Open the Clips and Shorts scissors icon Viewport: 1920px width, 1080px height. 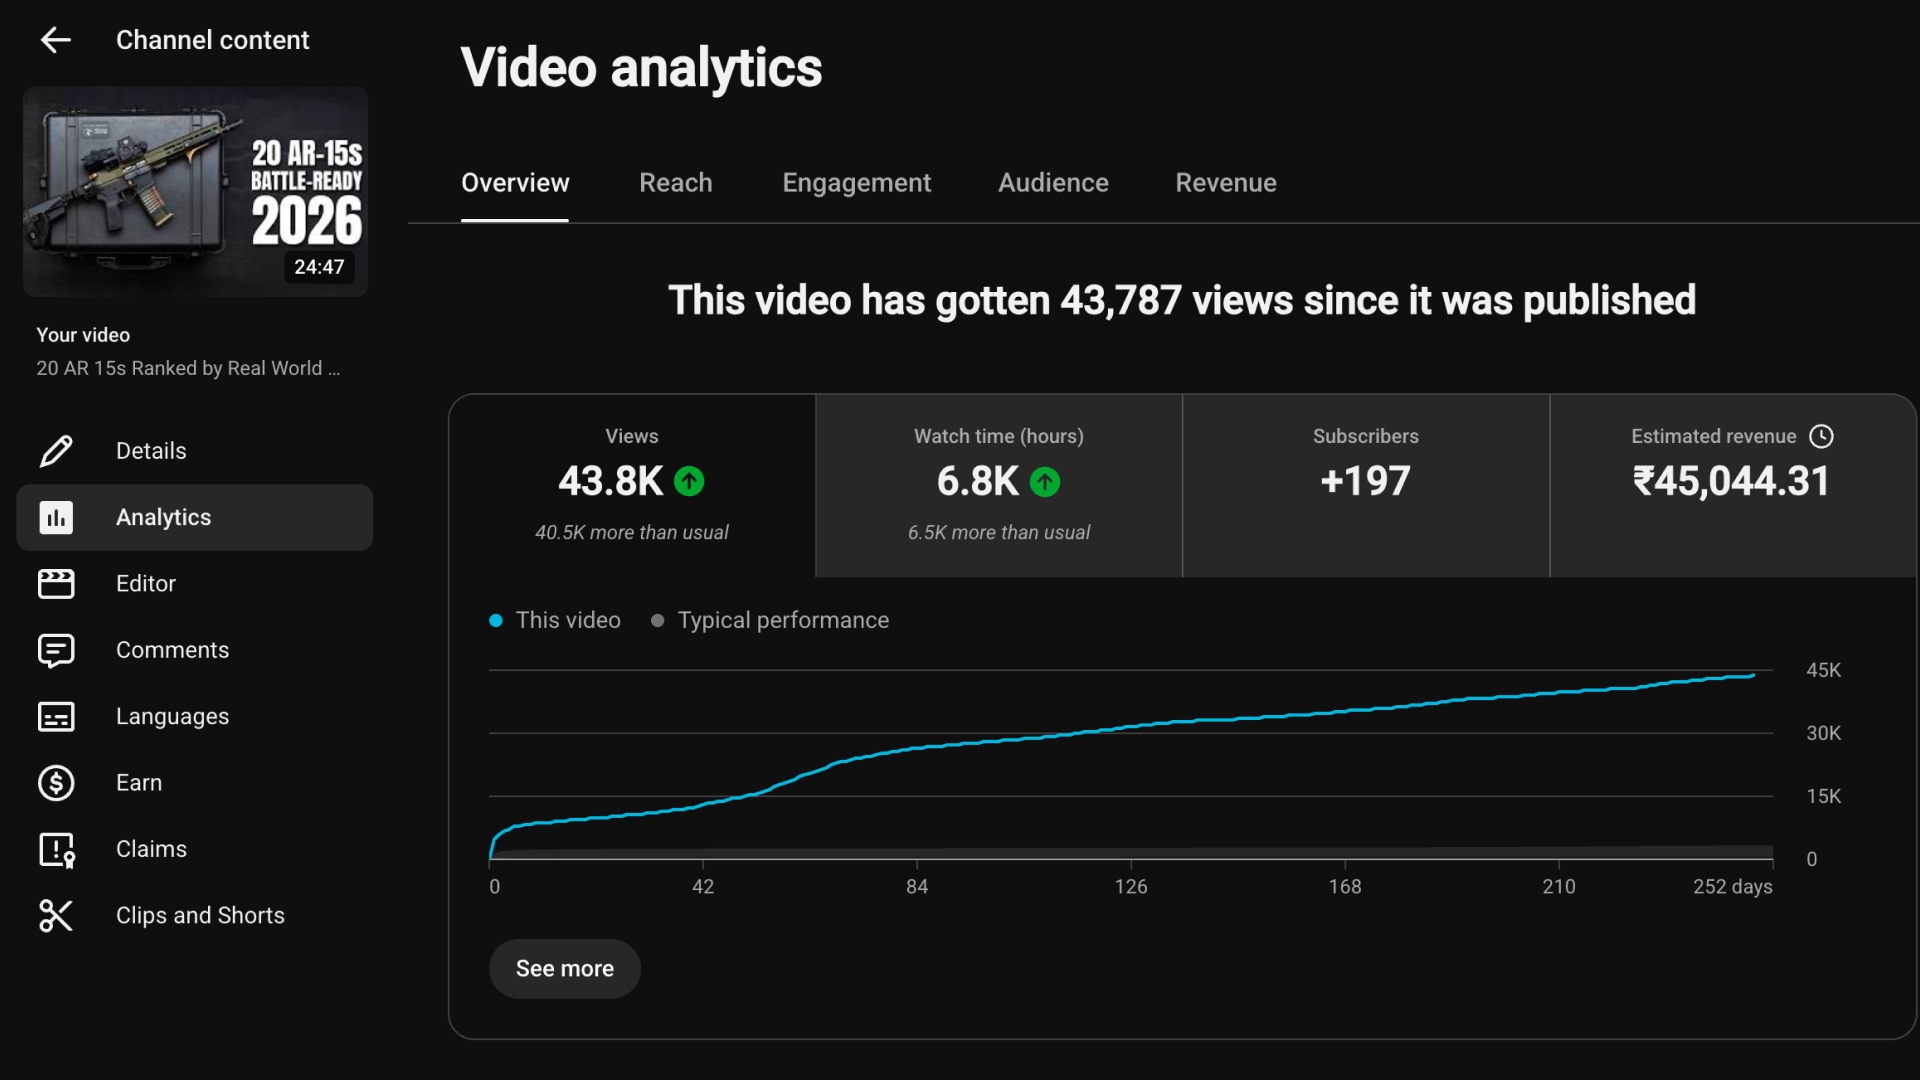(x=56, y=916)
